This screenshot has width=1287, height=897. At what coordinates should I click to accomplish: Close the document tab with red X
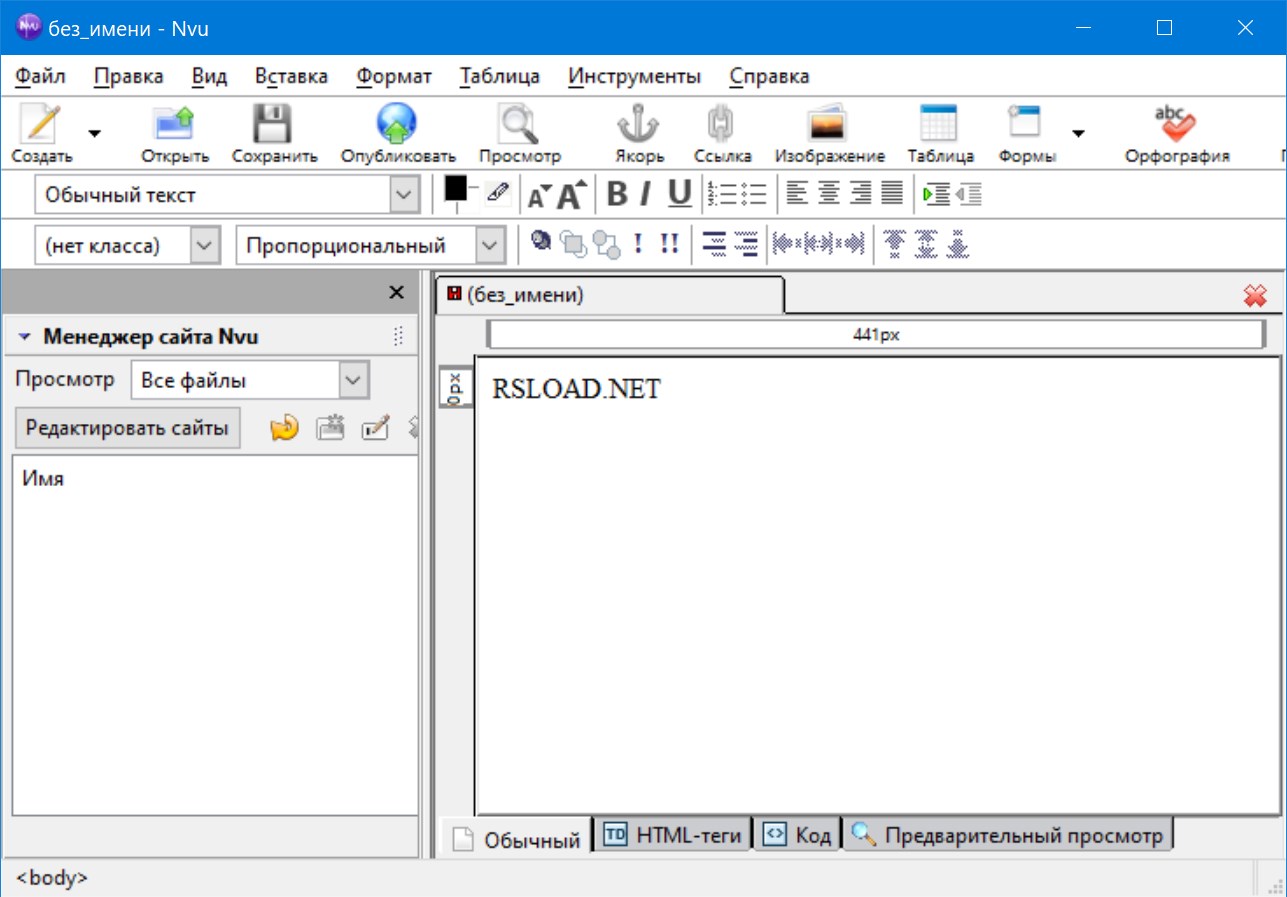pyautogui.click(x=1254, y=295)
